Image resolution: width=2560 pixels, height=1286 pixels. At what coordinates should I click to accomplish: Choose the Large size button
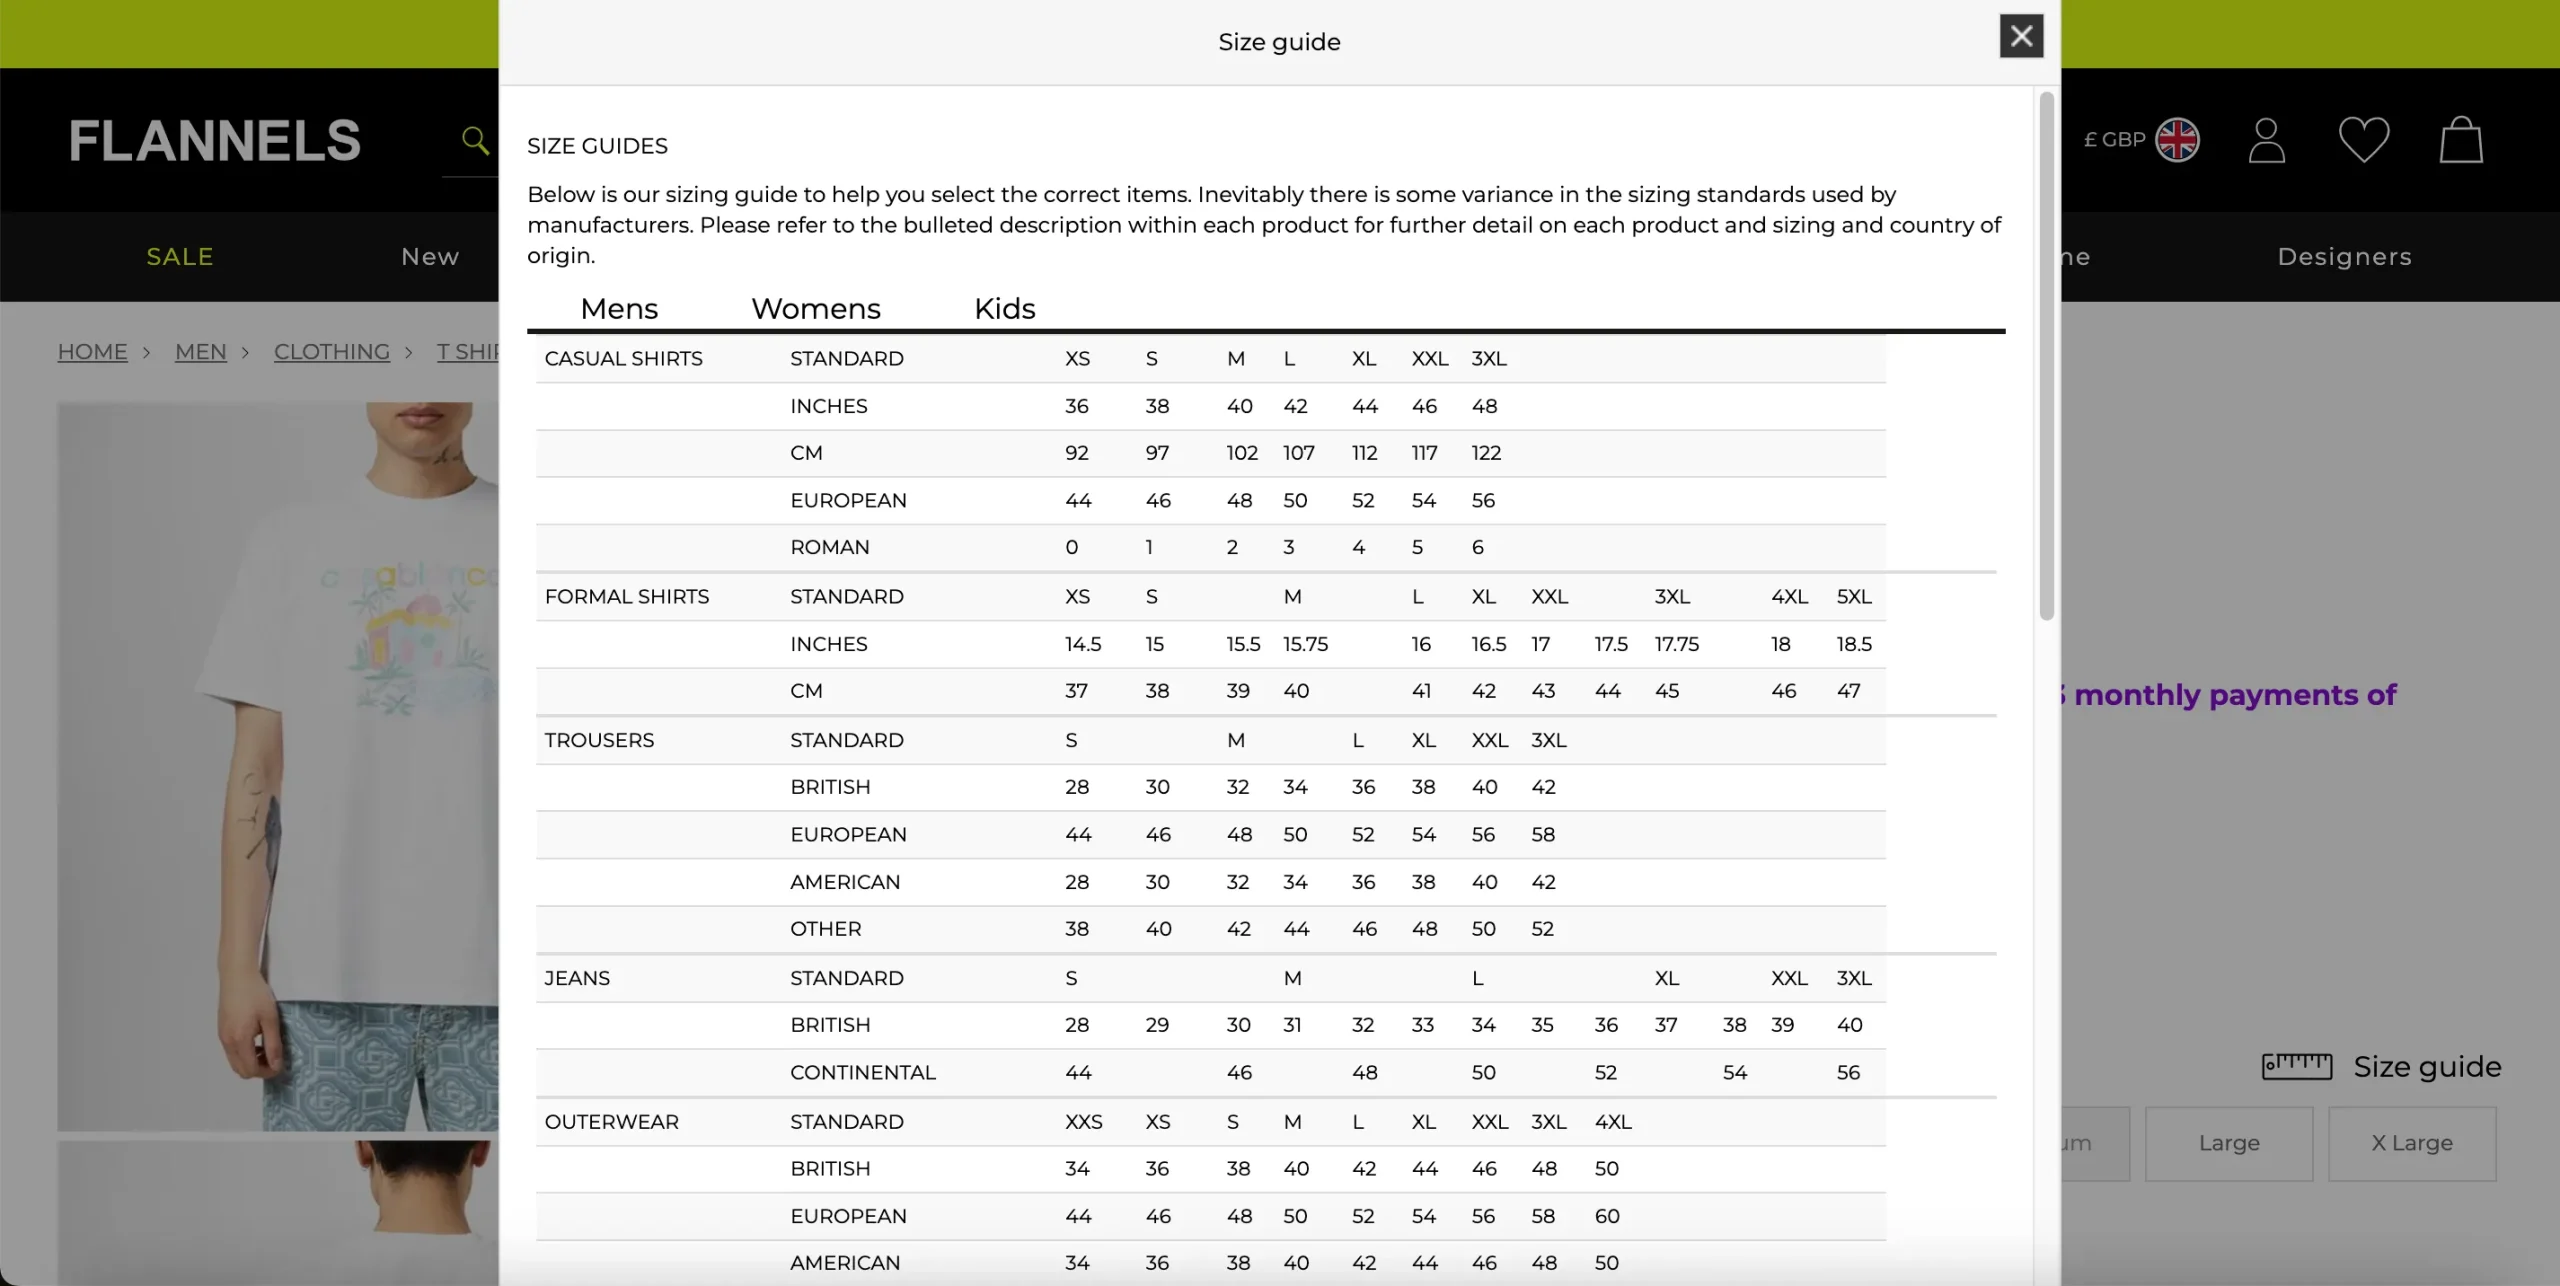(x=2229, y=1143)
